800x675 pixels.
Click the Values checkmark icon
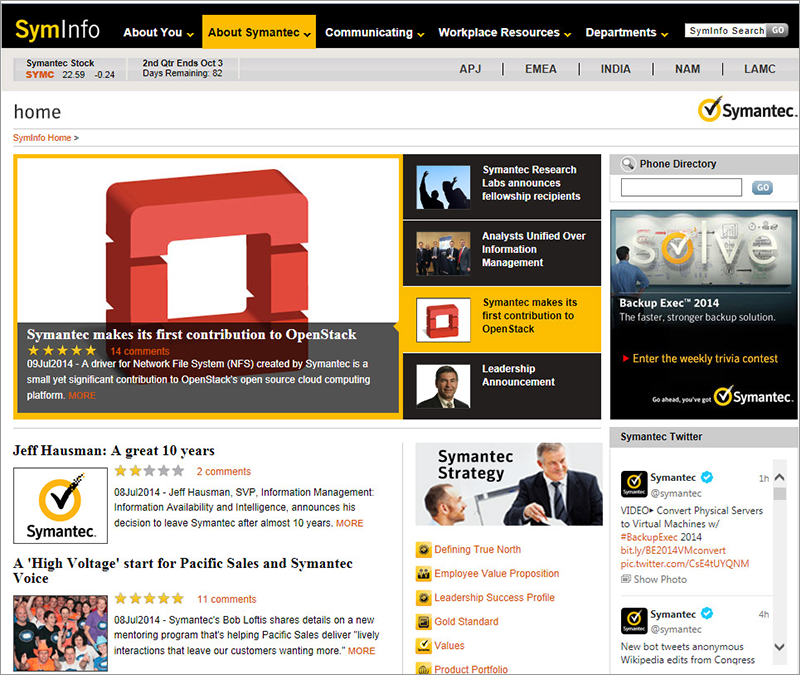click(423, 645)
